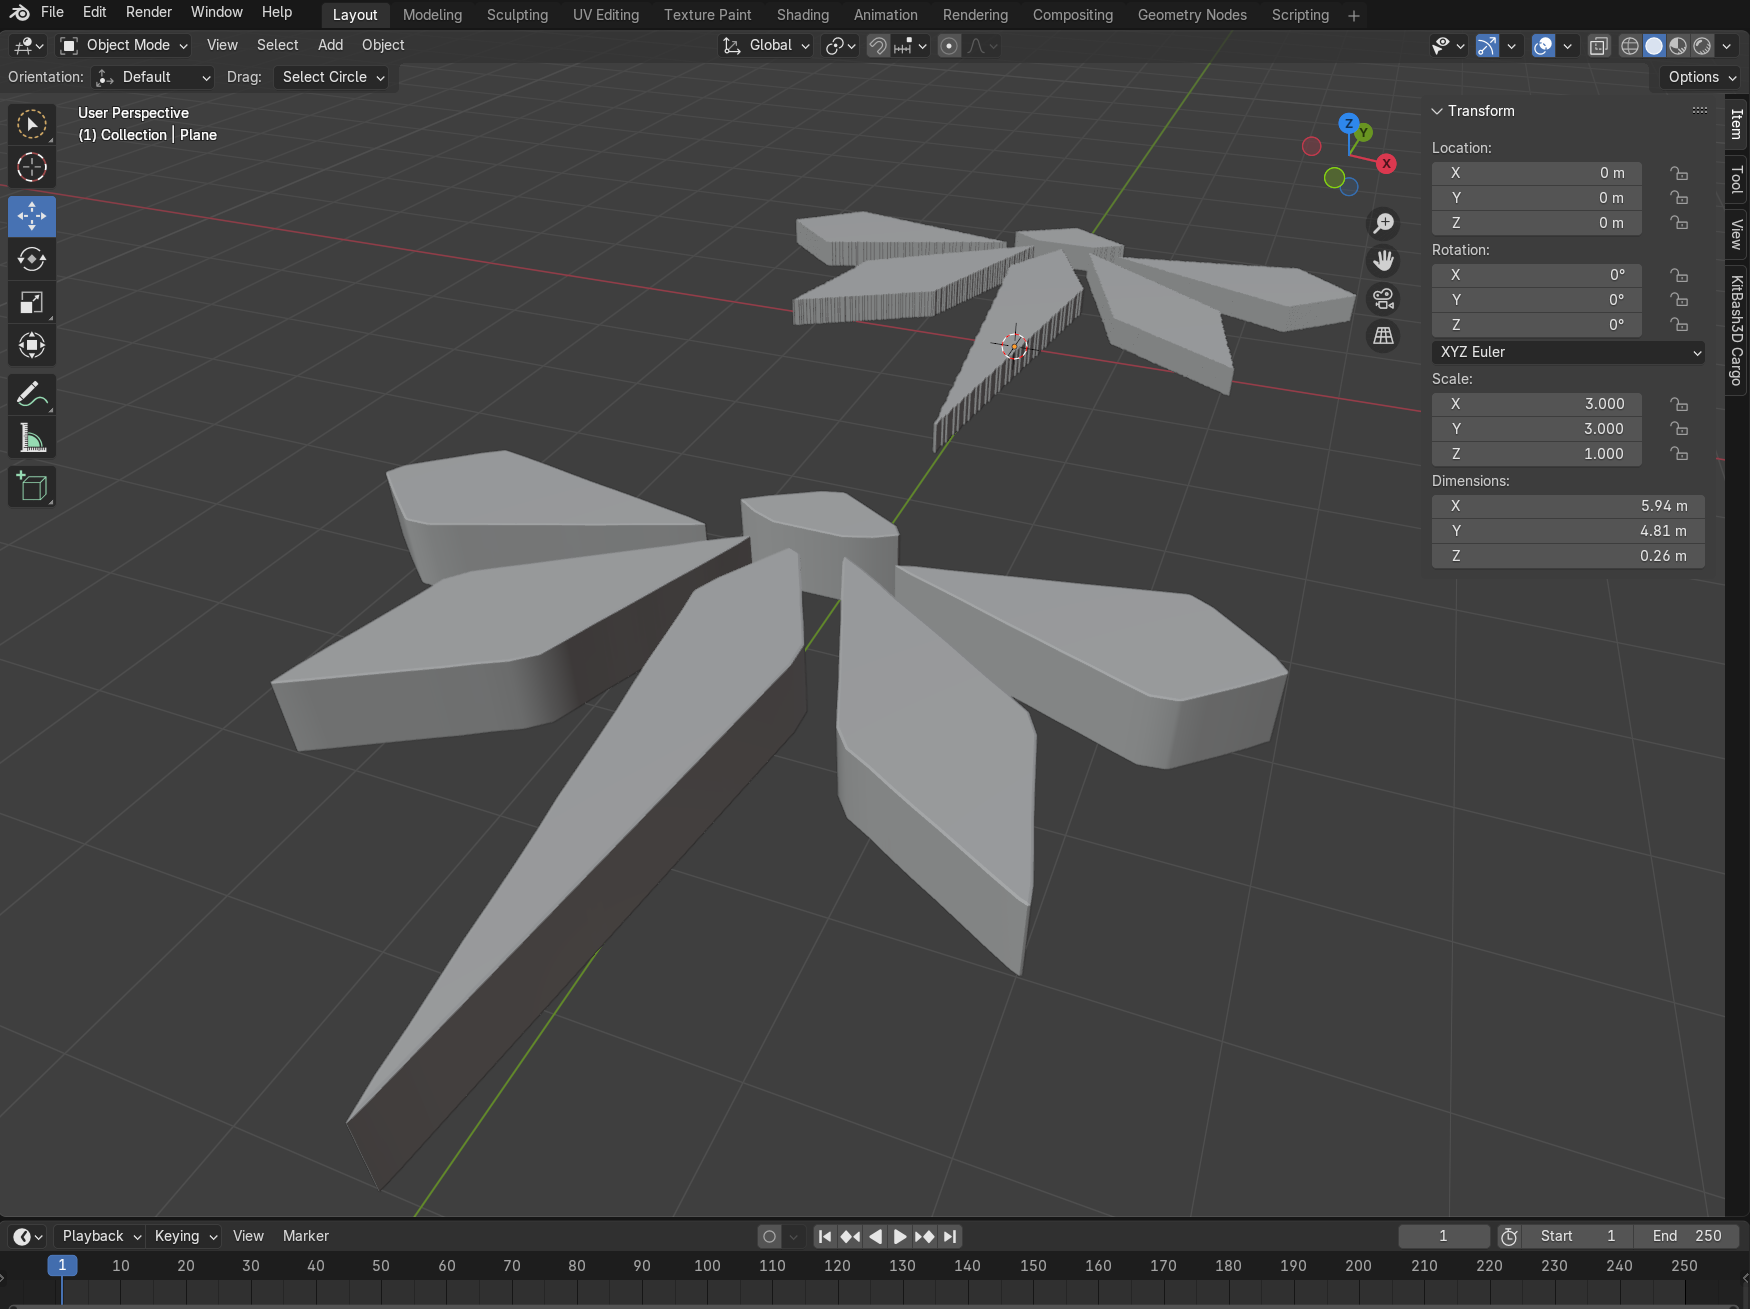Click the End frame field
This screenshot has width=1750, height=1309.
point(1686,1236)
